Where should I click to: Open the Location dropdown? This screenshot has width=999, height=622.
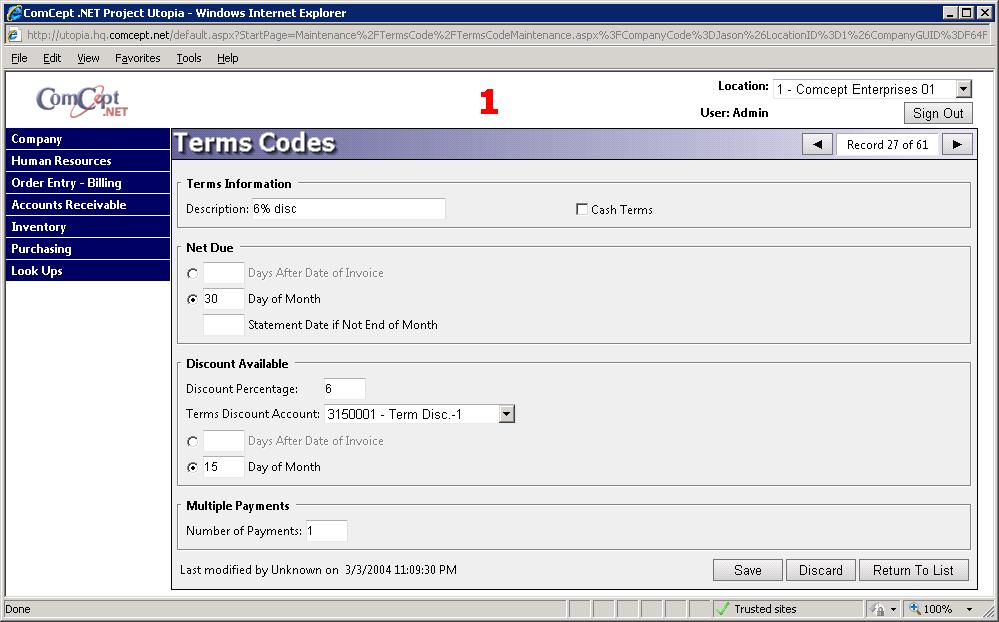(963, 90)
